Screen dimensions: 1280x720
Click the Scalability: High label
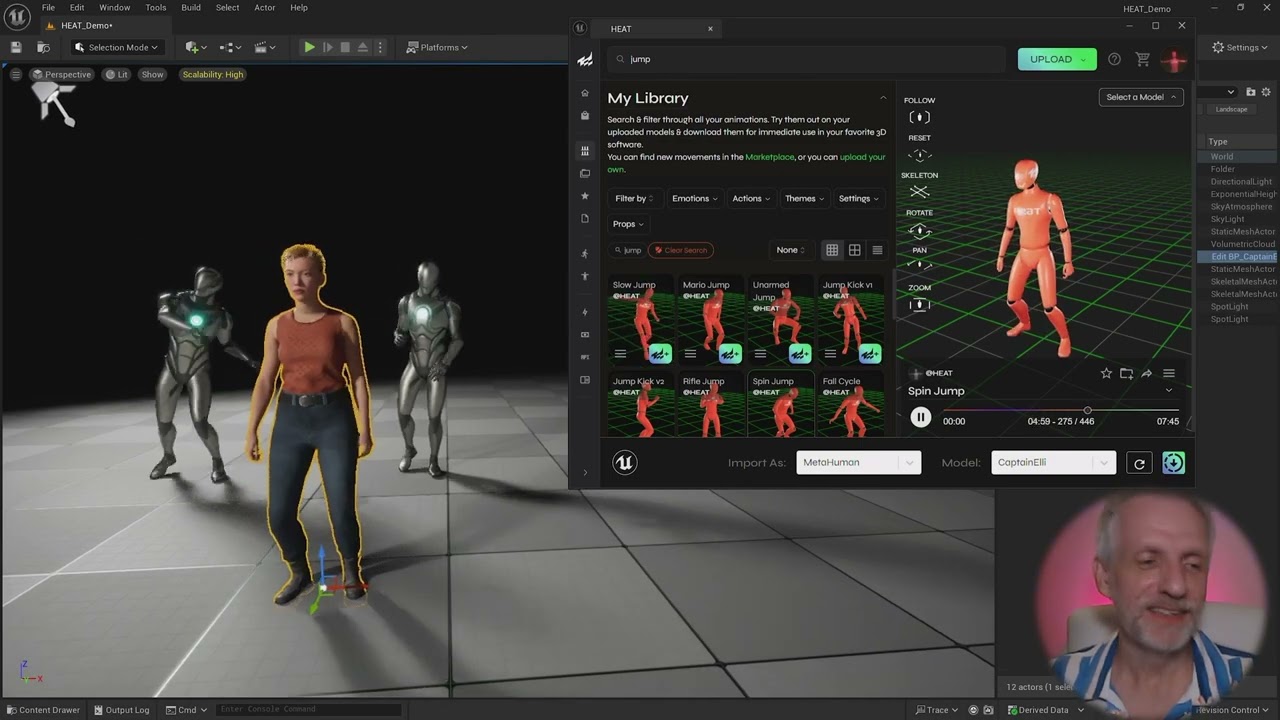(x=213, y=74)
